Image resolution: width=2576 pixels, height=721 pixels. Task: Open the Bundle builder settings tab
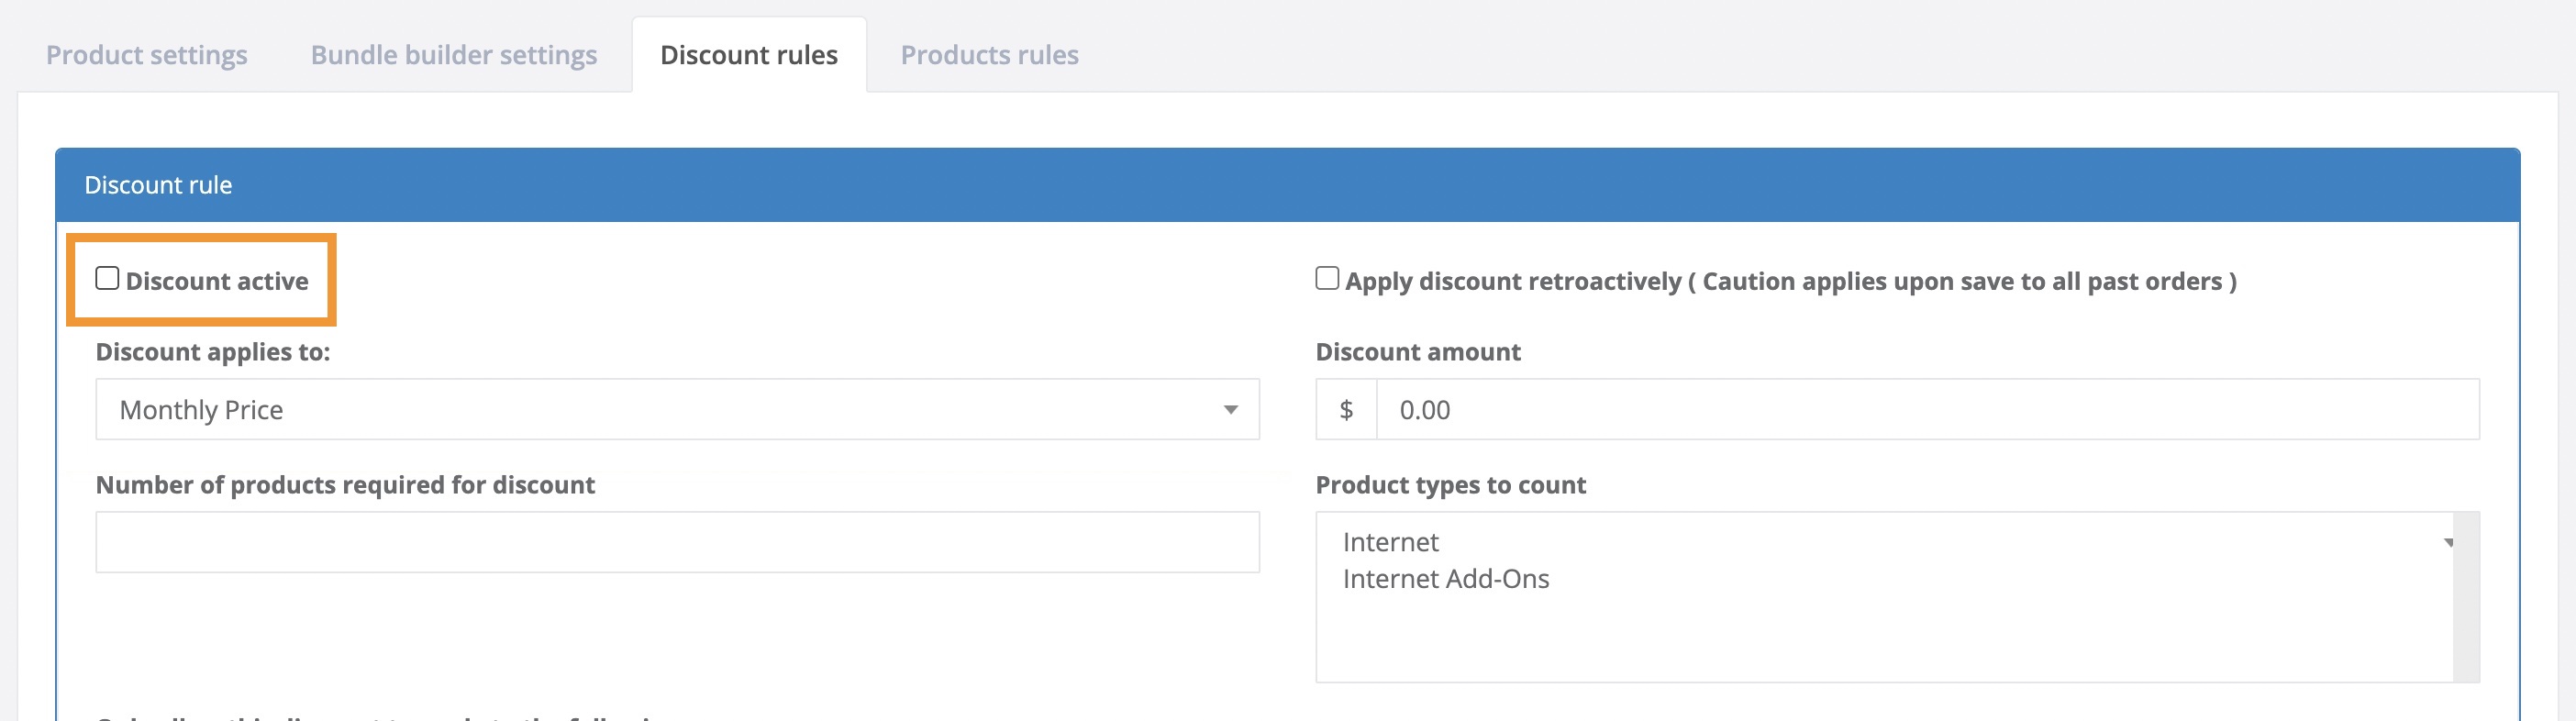point(453,55)
